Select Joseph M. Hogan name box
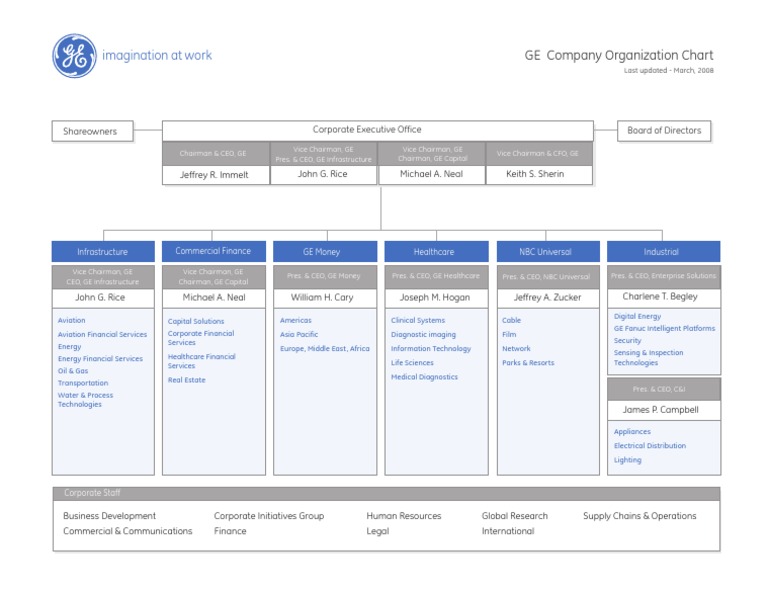Screen dimensions: 768x594 click(x=436, y=298)
